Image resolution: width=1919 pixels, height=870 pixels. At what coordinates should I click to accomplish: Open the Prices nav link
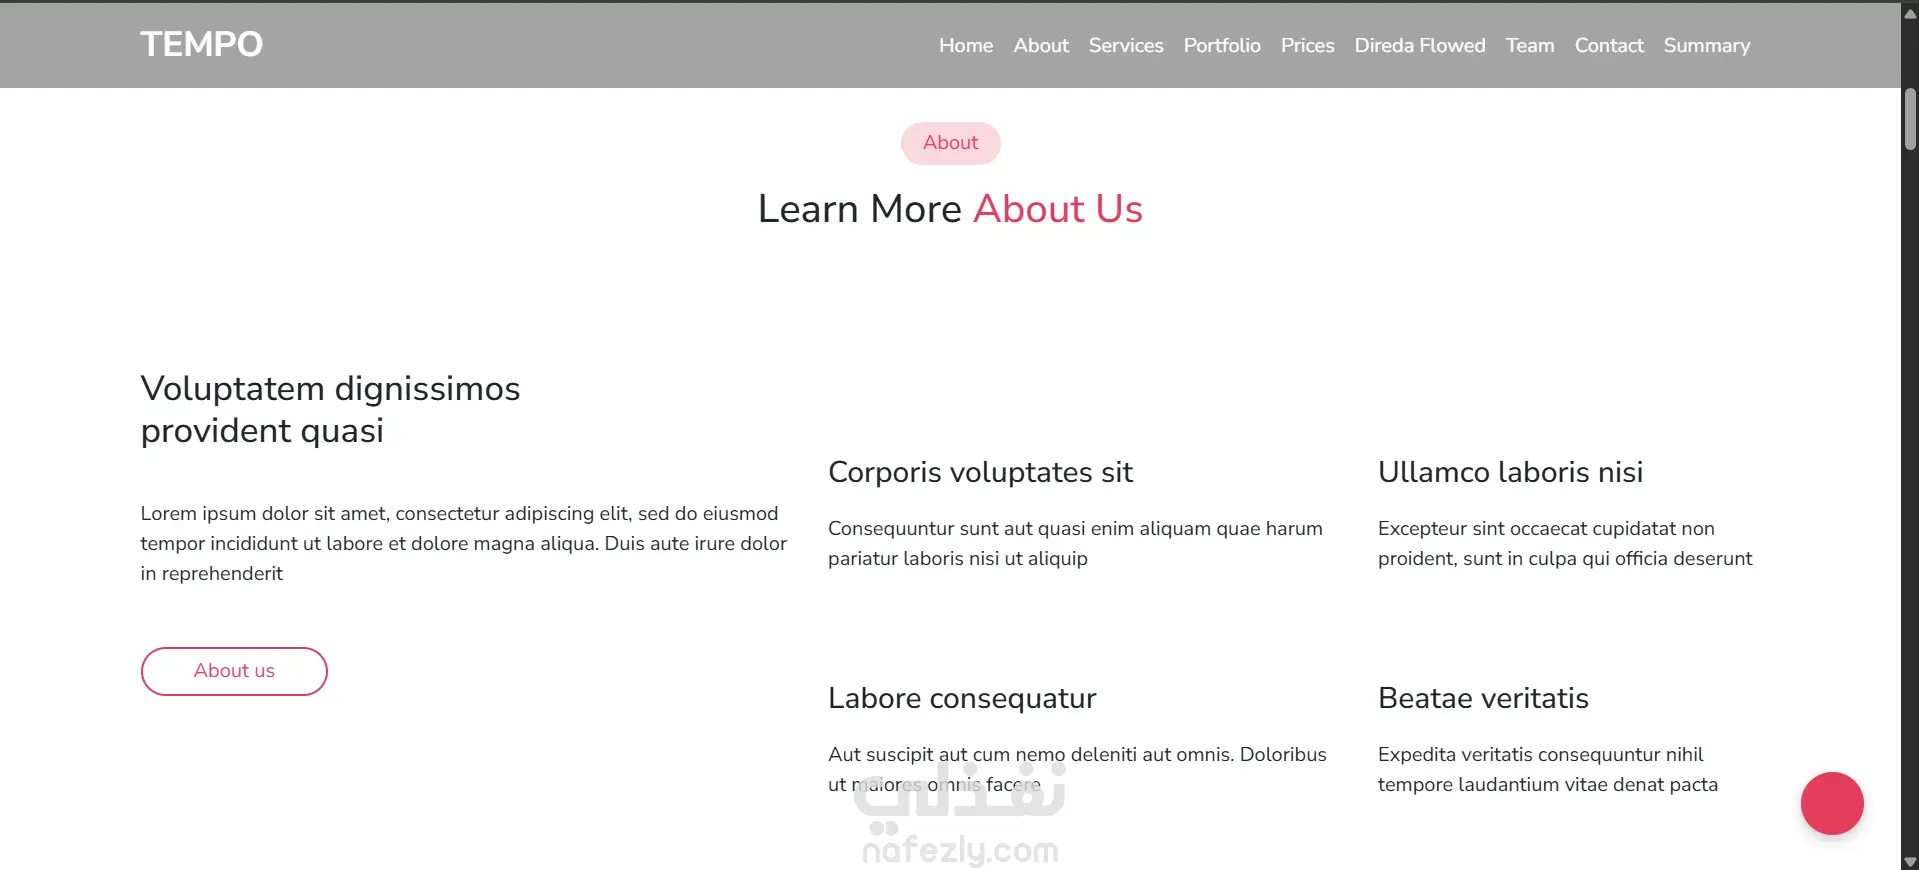[1307, 45]
